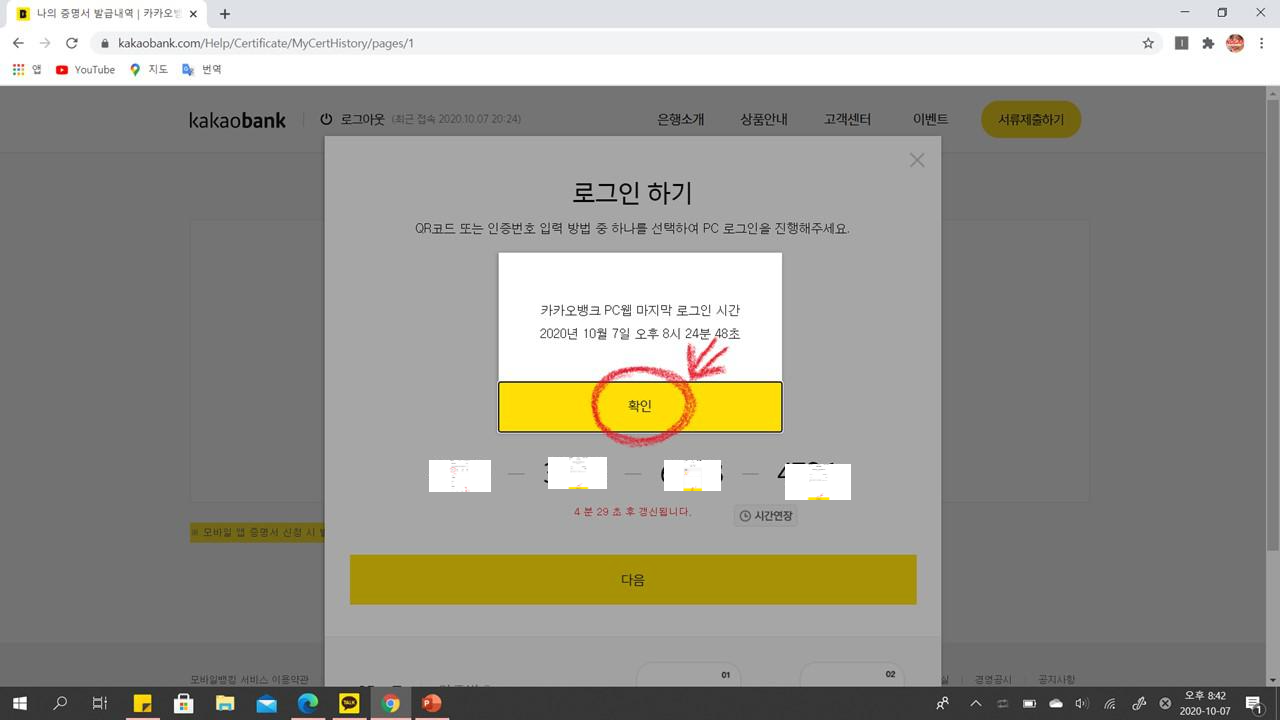Image resolution: width=1280 pixels, height=720 pixels.
Task: Show hidden system tray icons
Action: (976, 703)
